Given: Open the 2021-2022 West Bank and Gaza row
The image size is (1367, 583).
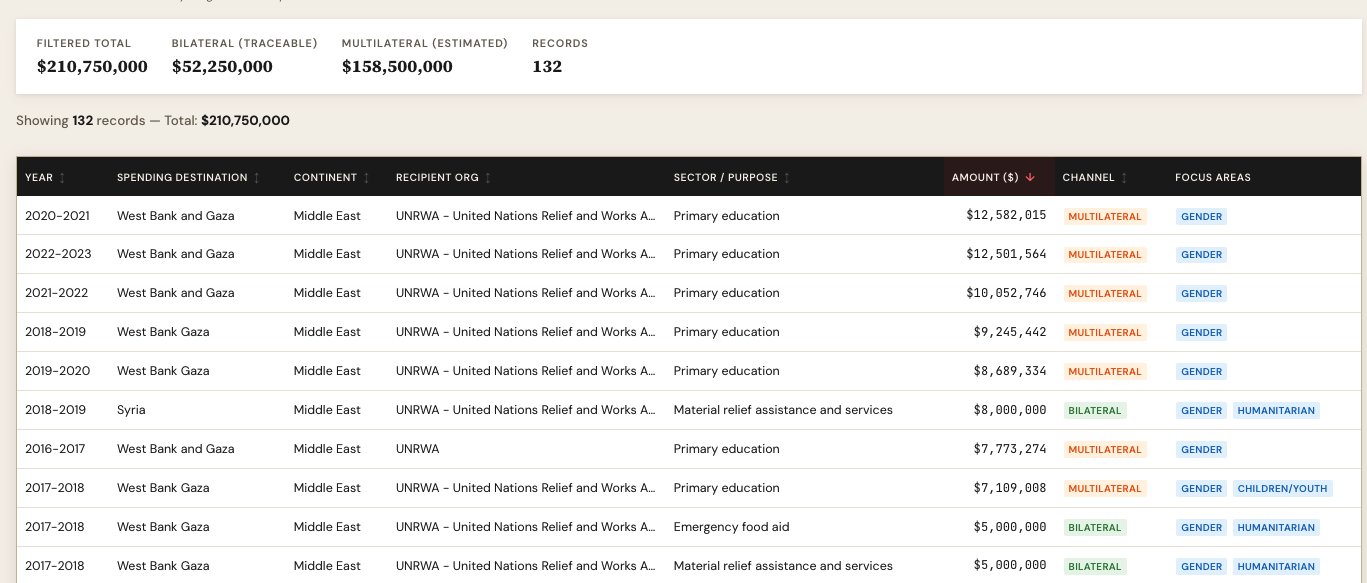Looking at the screenshot, I should click(175, 293).
